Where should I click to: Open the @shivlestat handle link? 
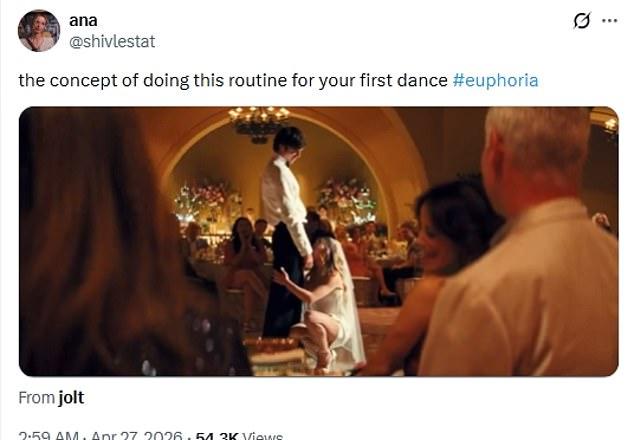[112, 41]
